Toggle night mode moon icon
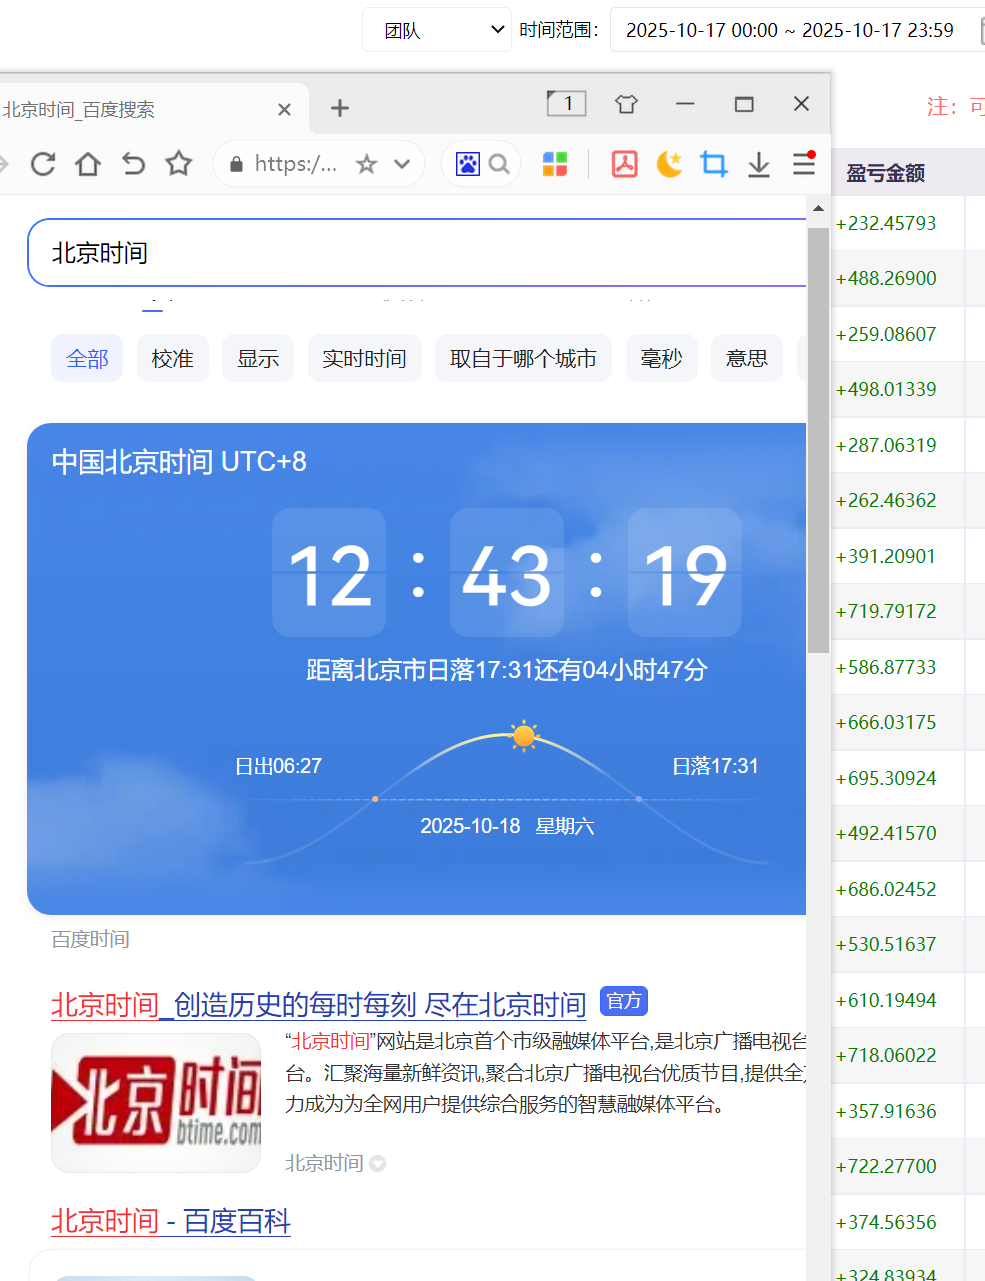 coord(669,164)
